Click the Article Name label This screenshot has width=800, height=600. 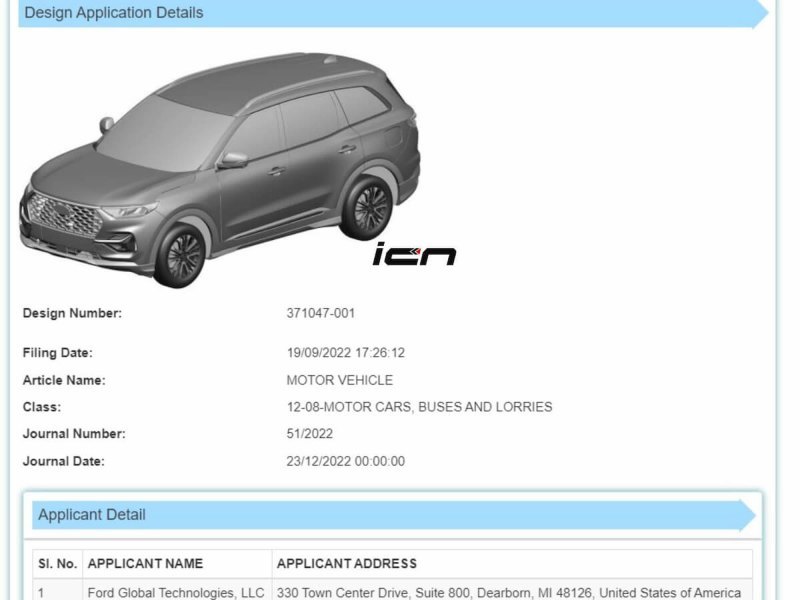[64, 380]
